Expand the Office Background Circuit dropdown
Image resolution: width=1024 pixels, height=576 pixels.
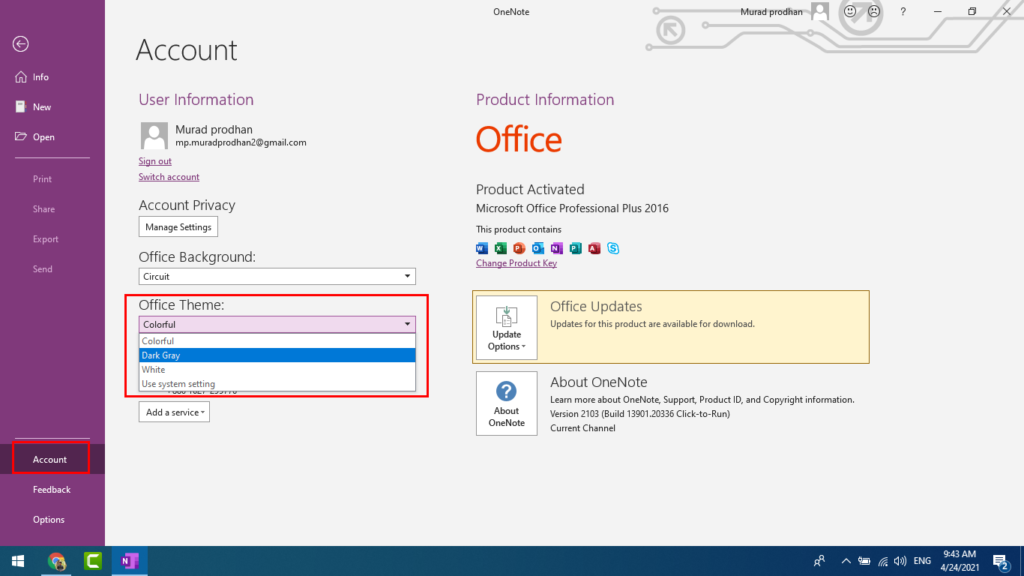[x=277, y=276]
